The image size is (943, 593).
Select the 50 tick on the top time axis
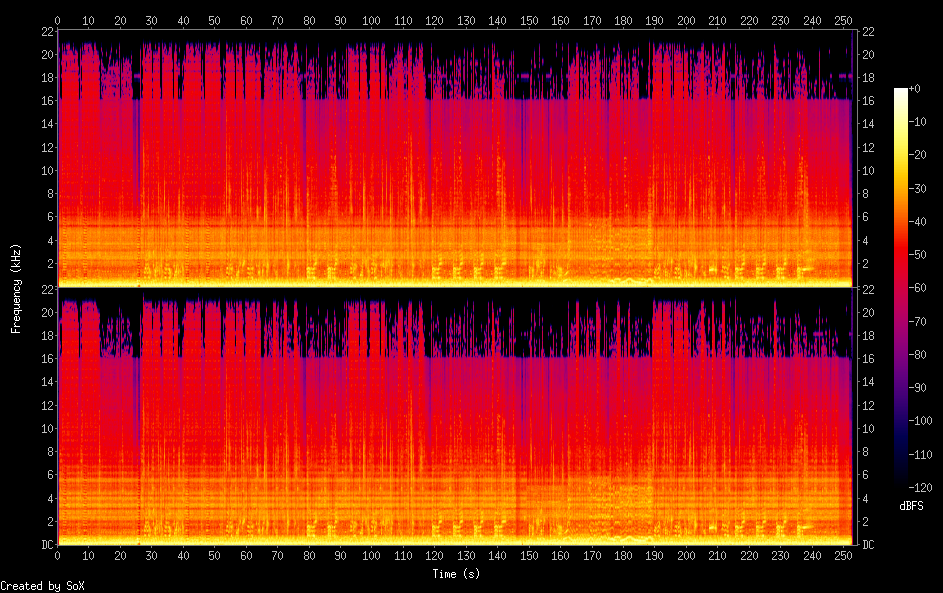[x=215, y=20]
